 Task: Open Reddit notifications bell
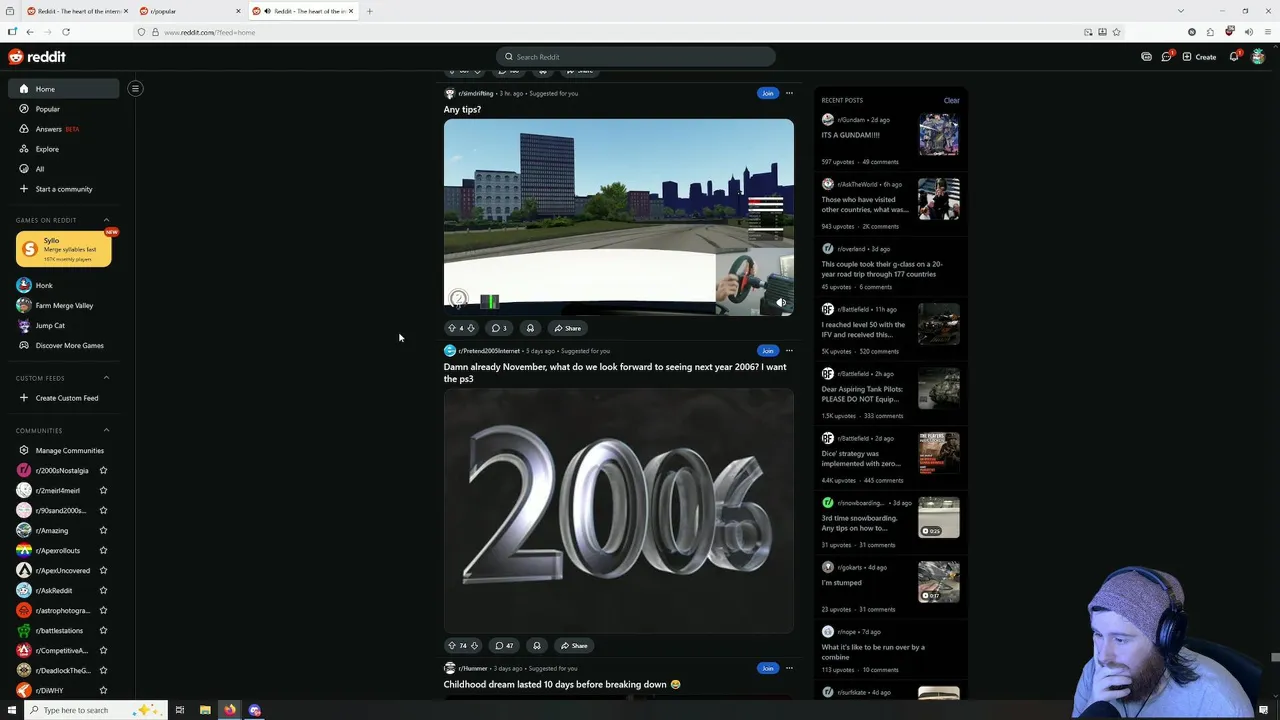(1234, 57)
